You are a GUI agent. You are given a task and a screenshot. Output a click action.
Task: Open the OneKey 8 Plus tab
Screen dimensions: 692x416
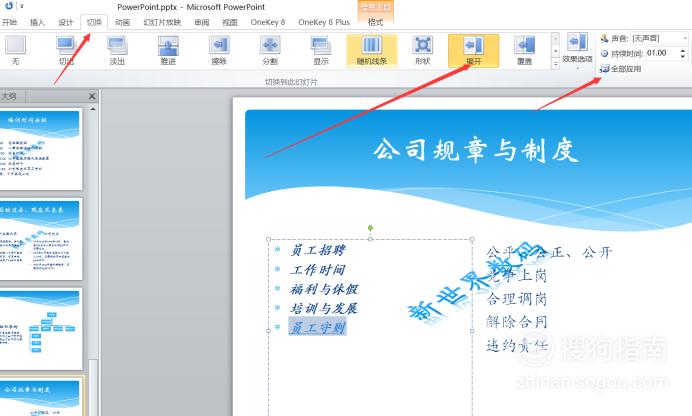(x=324, y=22)
